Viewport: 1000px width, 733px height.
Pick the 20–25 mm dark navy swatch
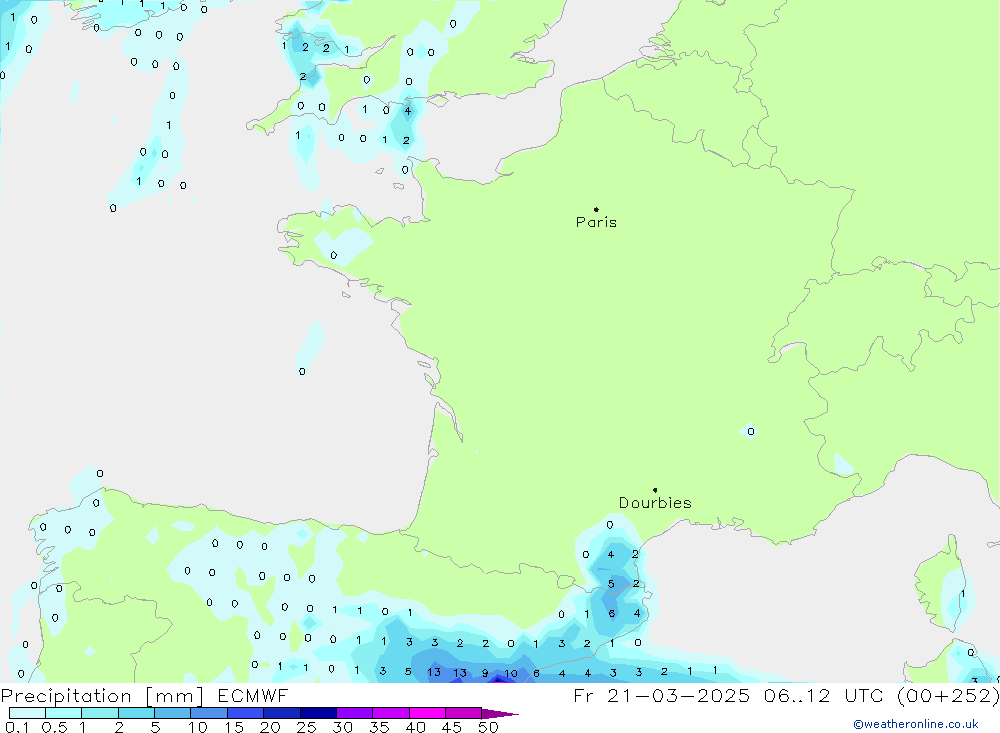282,713
